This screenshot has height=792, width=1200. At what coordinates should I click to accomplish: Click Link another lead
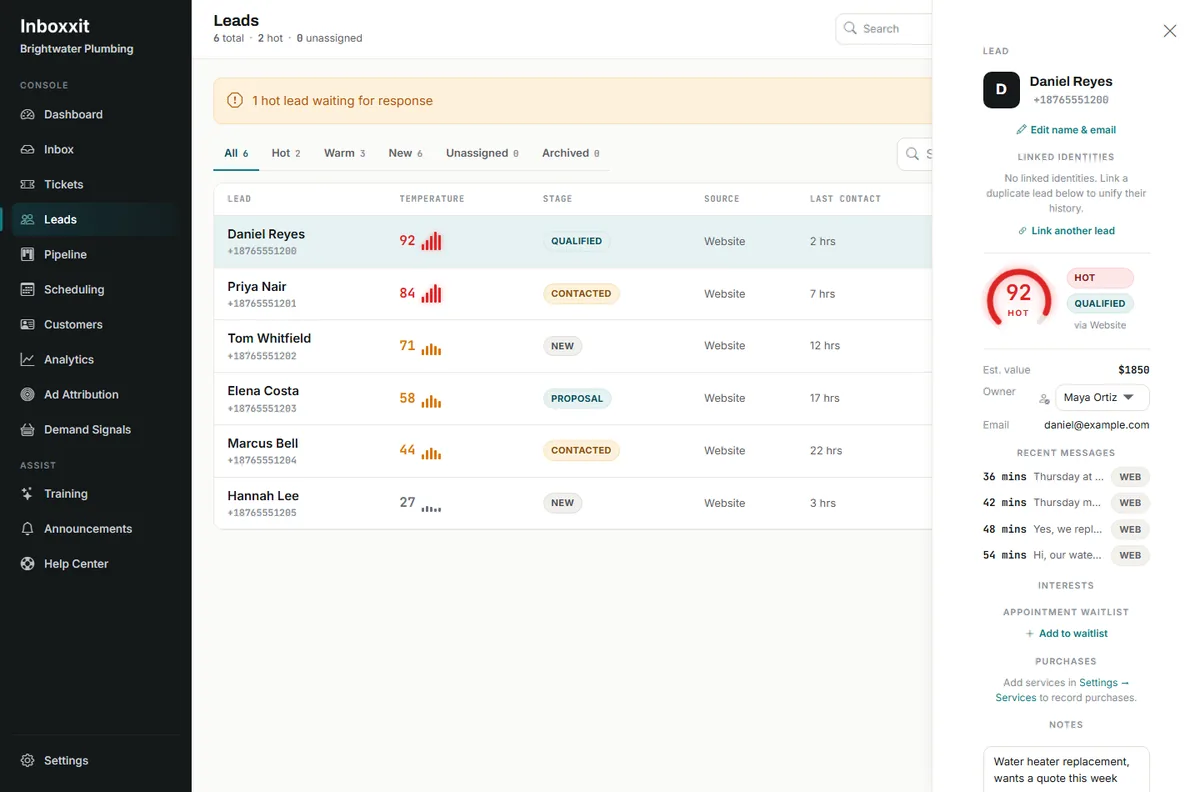(1066, 231)
